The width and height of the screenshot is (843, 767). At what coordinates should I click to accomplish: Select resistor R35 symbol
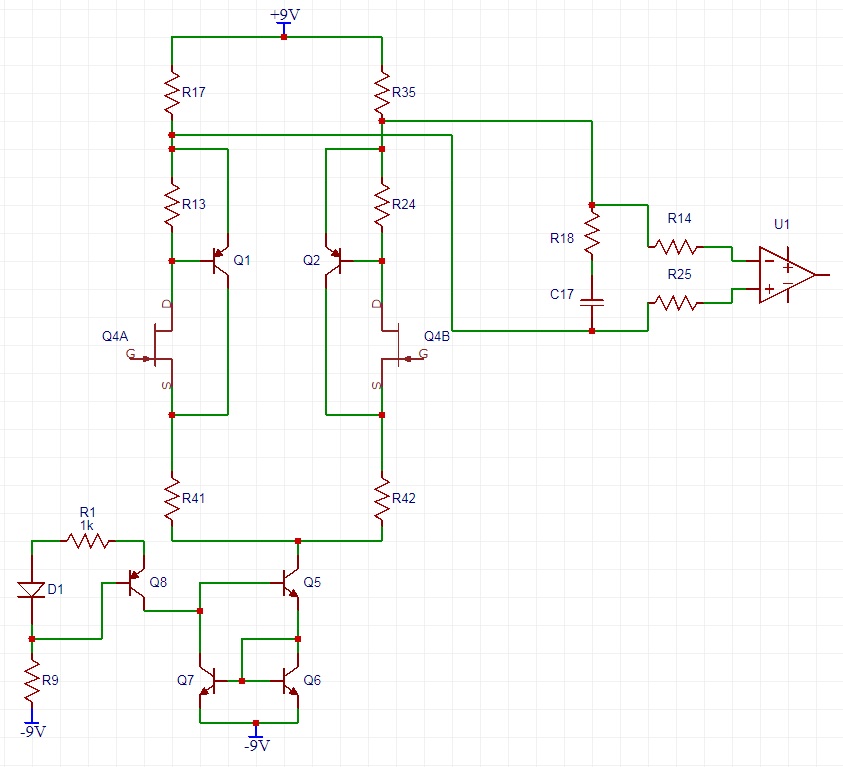point(381,92)
